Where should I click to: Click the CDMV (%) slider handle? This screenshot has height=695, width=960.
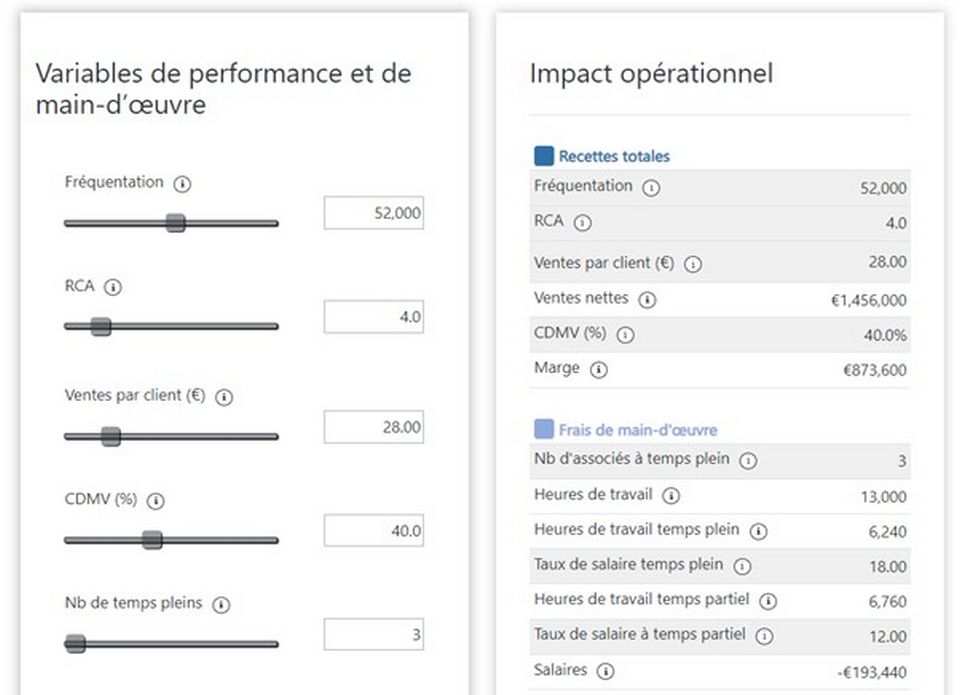click(x=152, y=540)
